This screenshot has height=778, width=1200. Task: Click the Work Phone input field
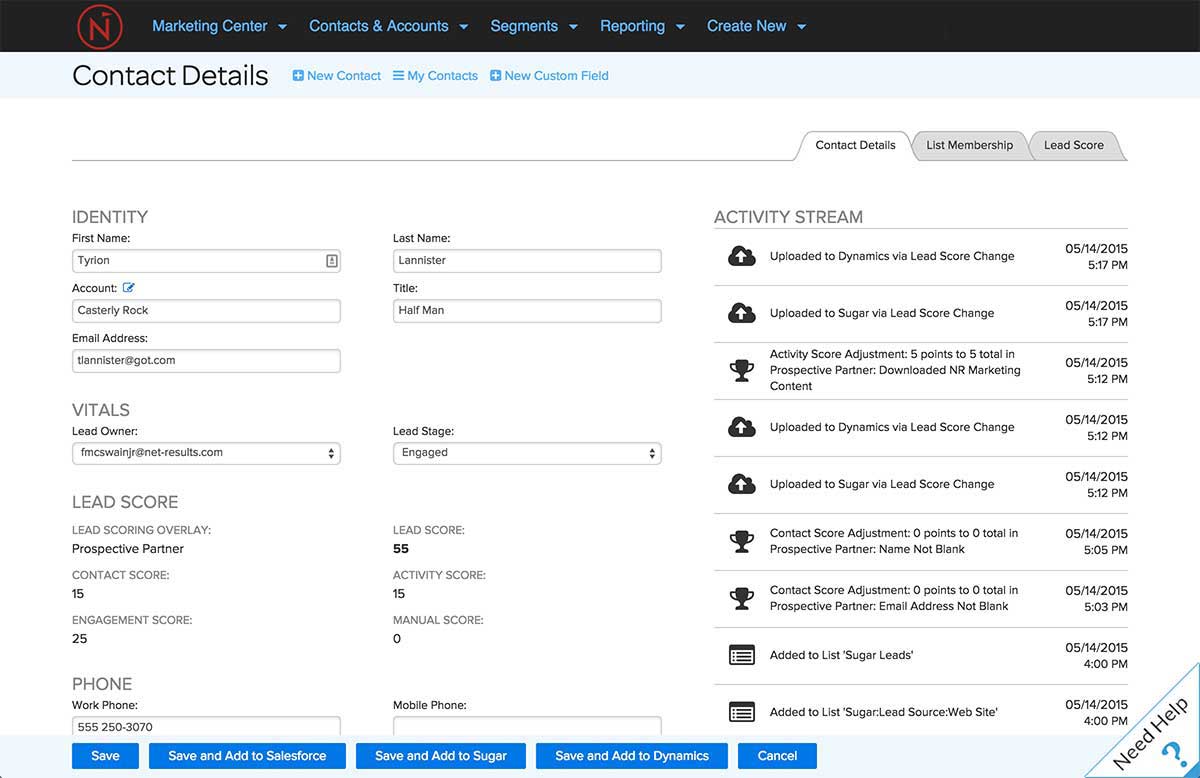(x=206, y=727)
